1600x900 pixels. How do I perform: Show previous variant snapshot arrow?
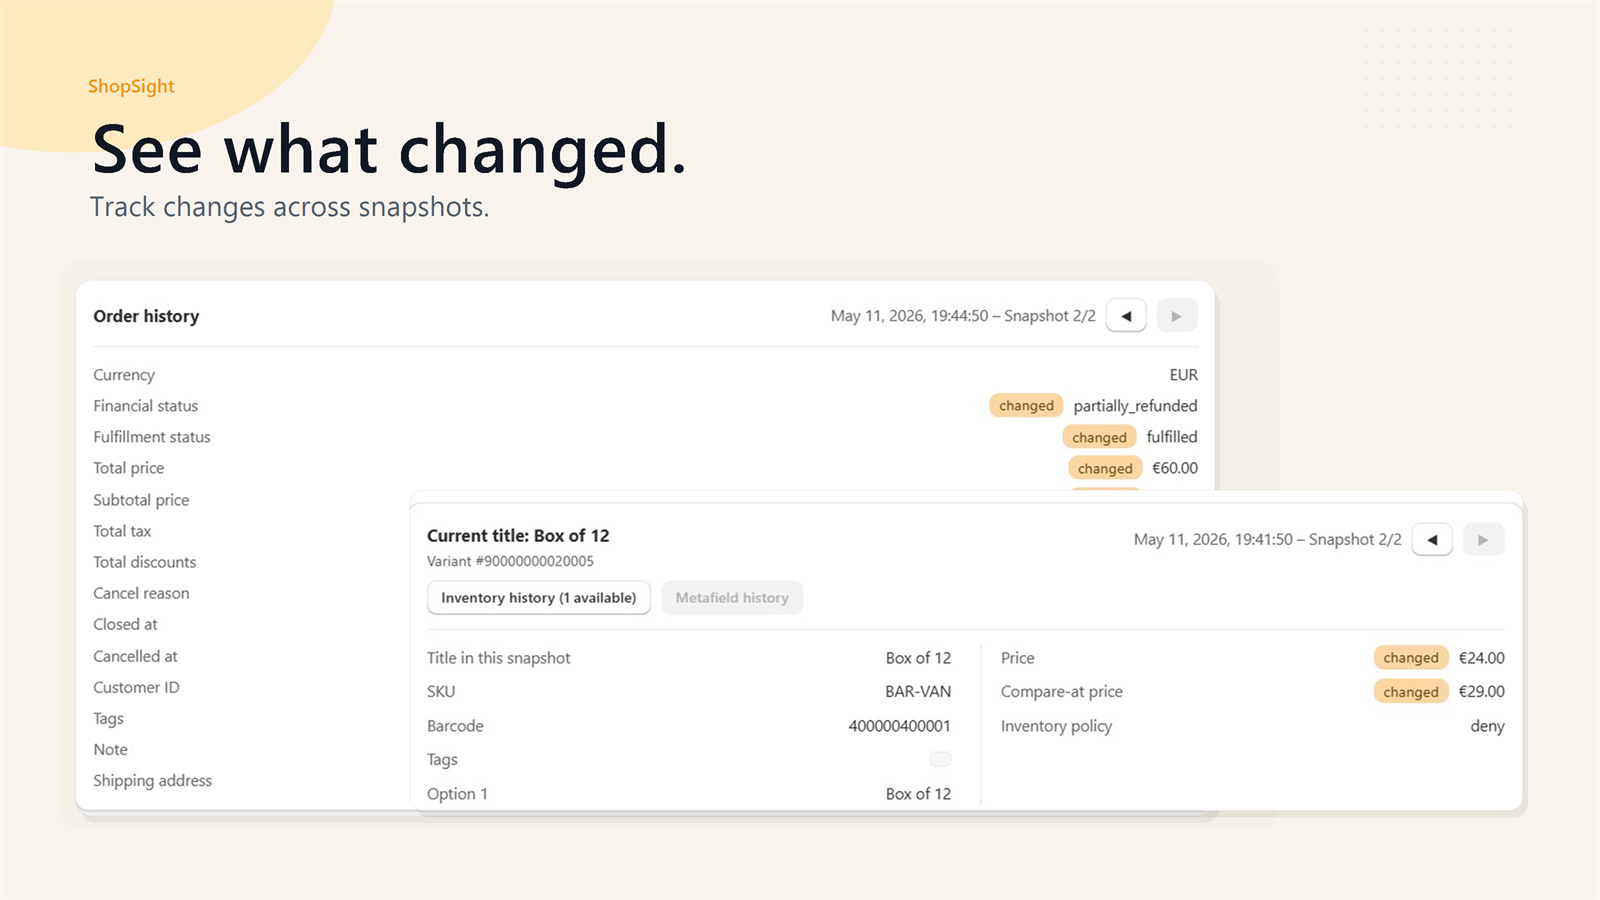1432,540
